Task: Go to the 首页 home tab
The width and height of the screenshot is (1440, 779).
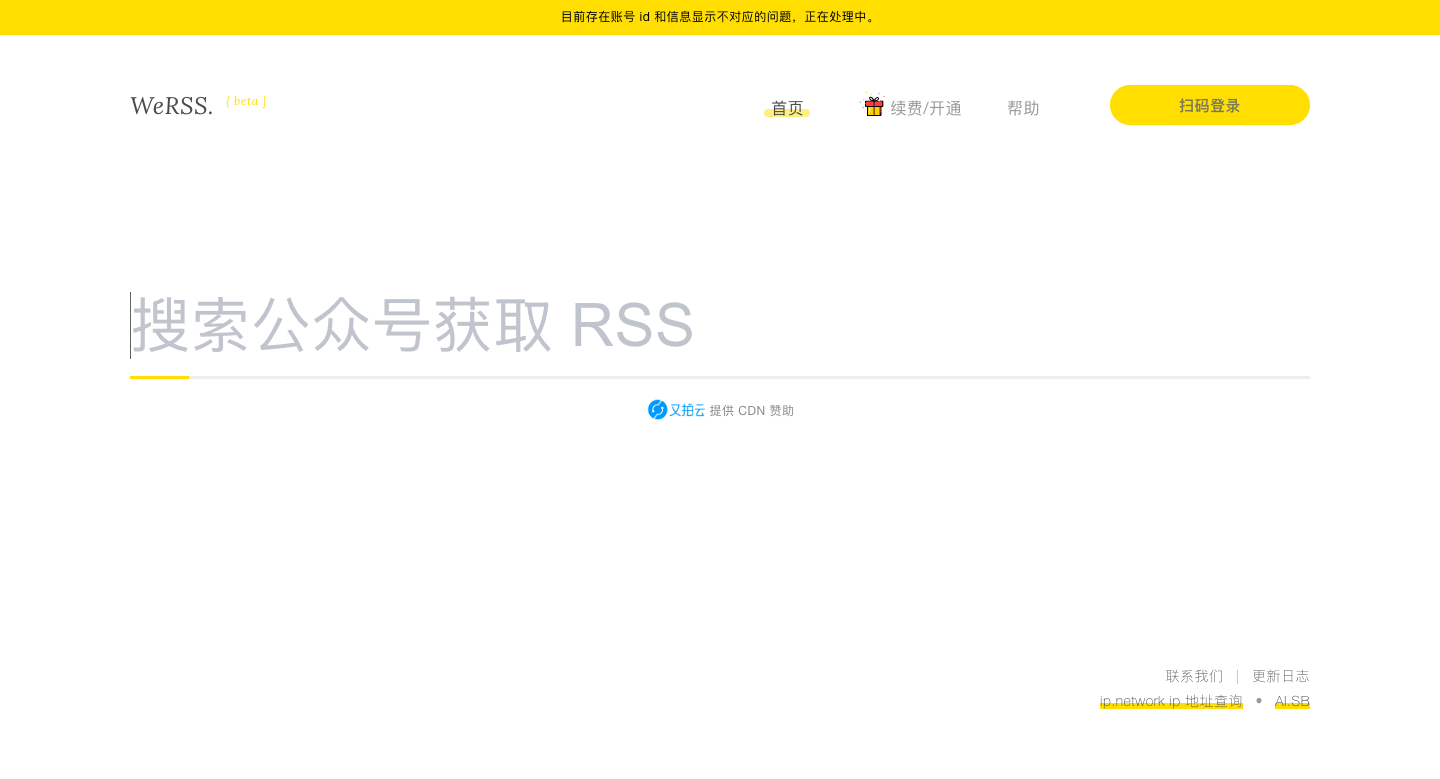Action: (787, 108)
